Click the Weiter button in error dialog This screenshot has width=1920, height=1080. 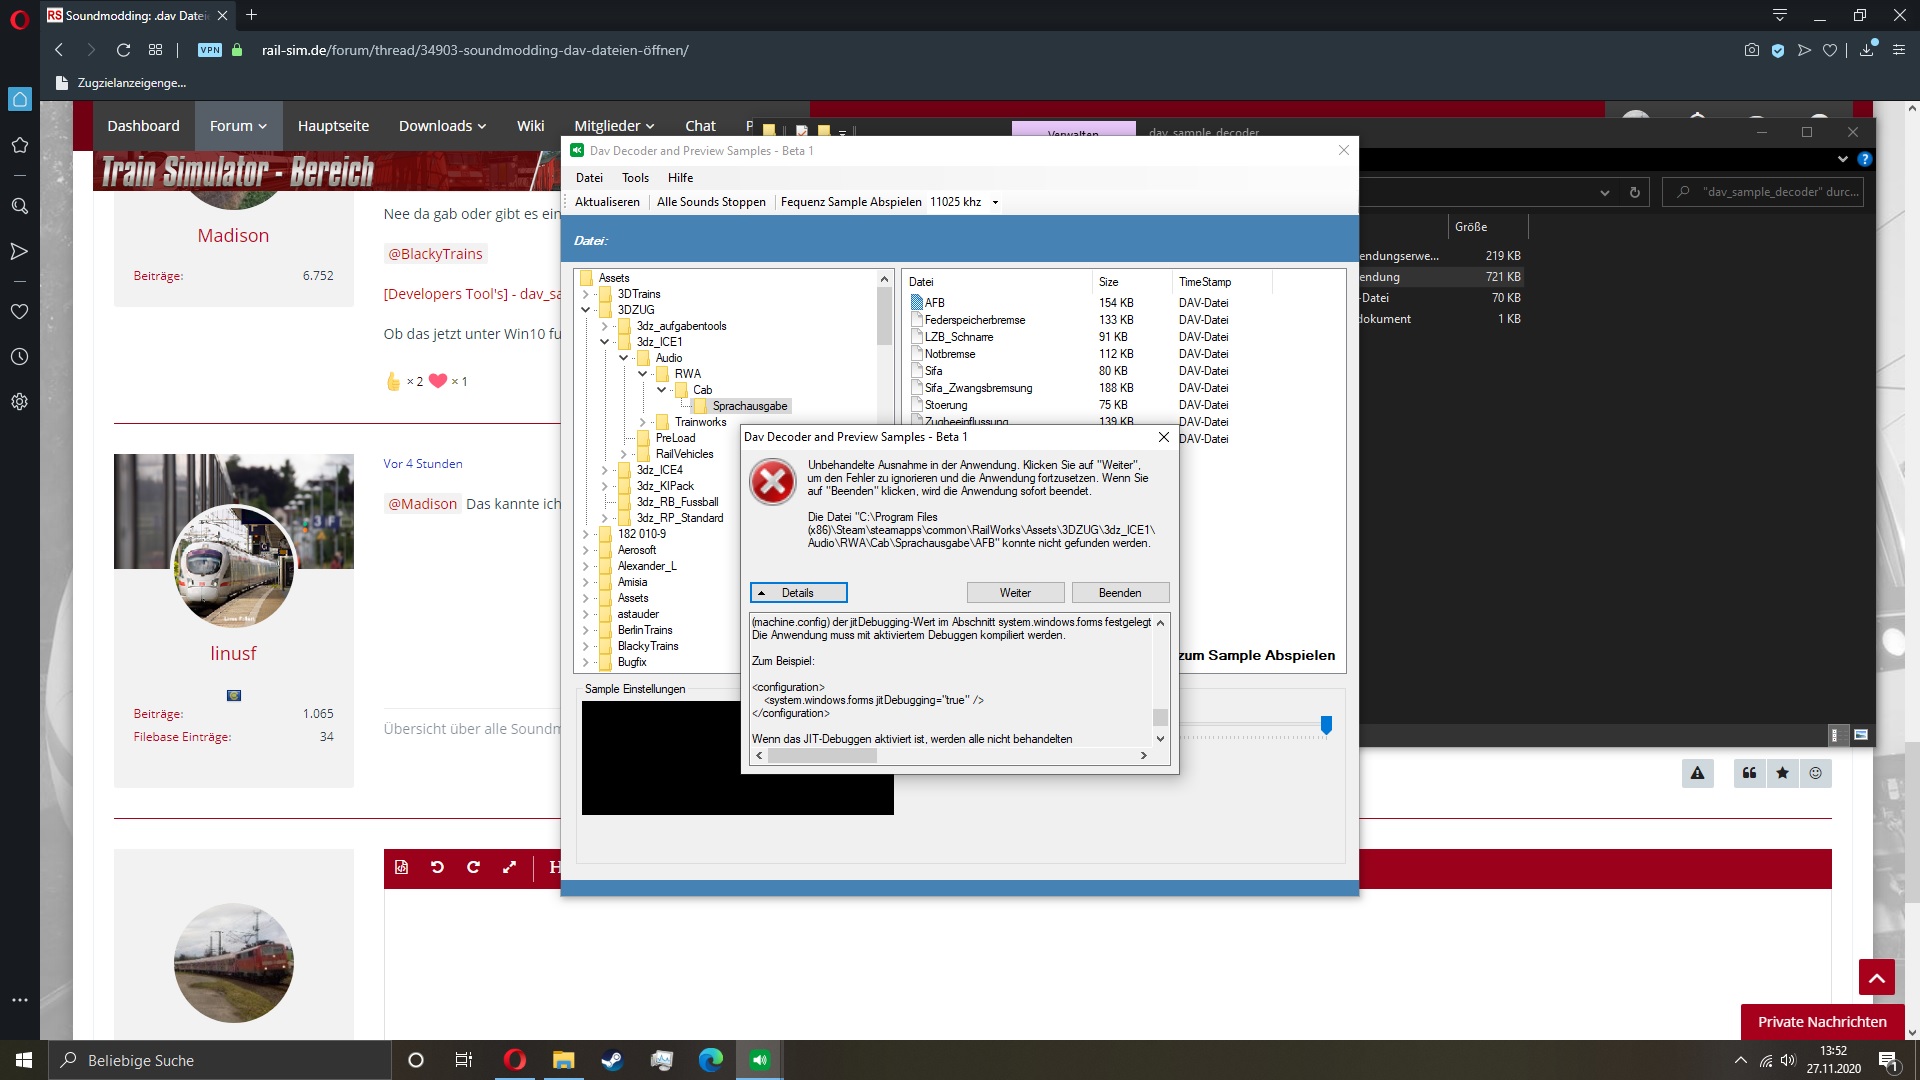click(1014, 593)
